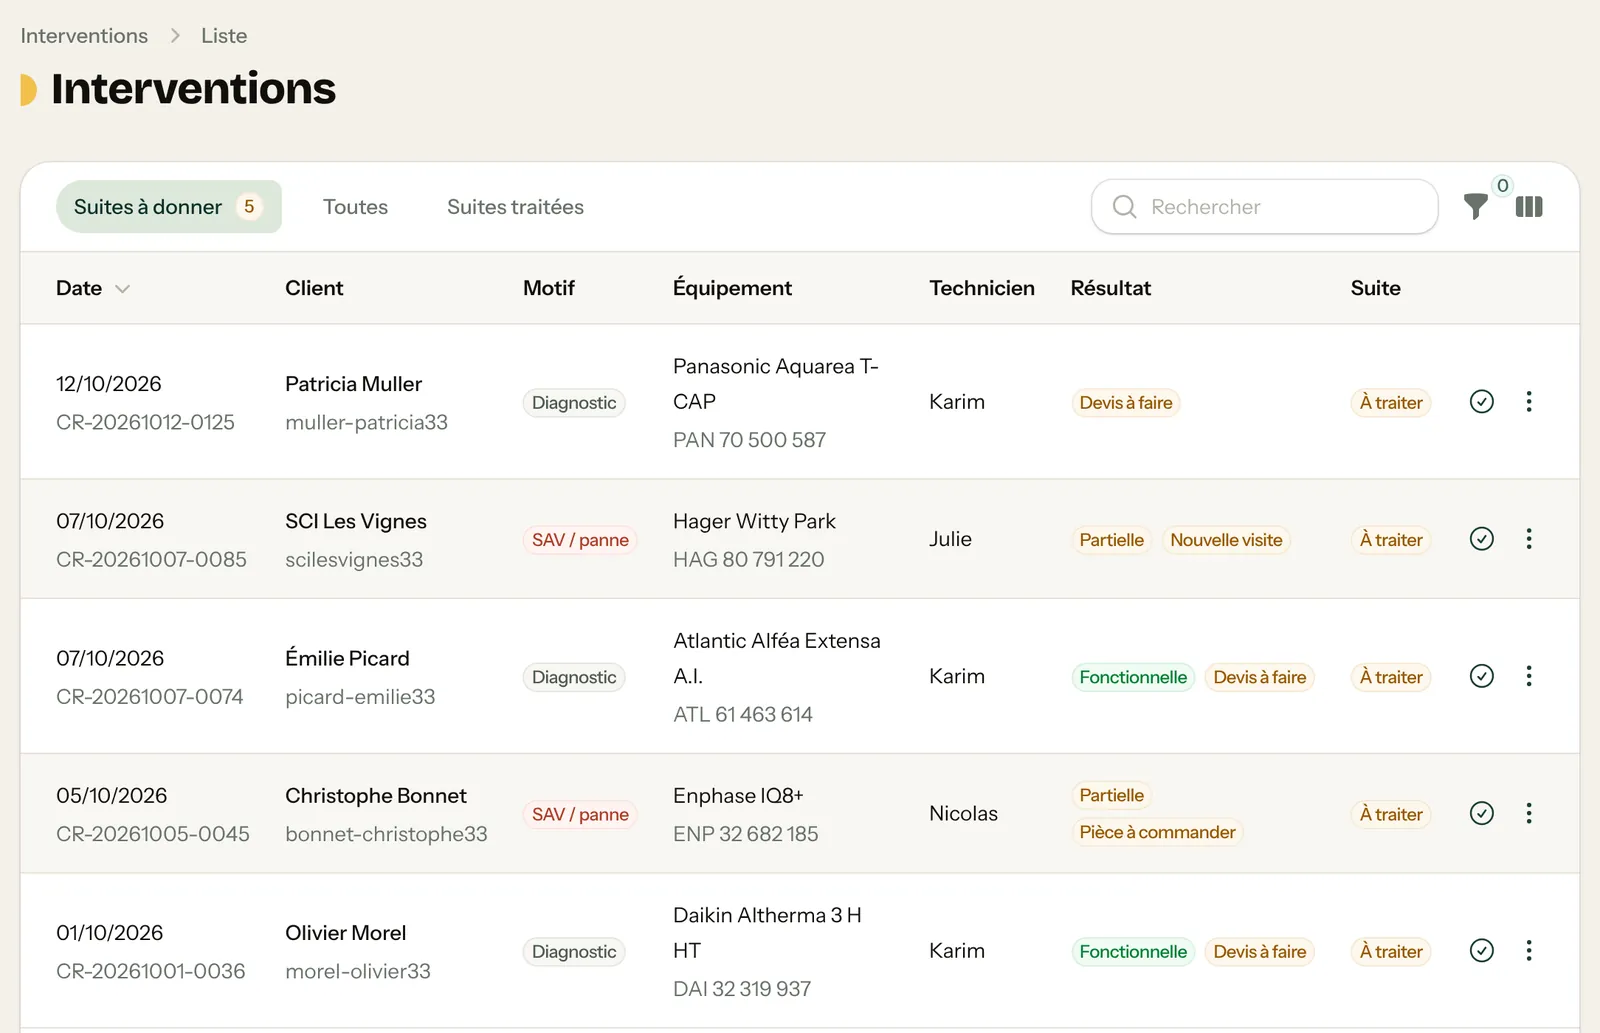Open actions menu for Christophe Bonnet row

tap(1529, 813)
